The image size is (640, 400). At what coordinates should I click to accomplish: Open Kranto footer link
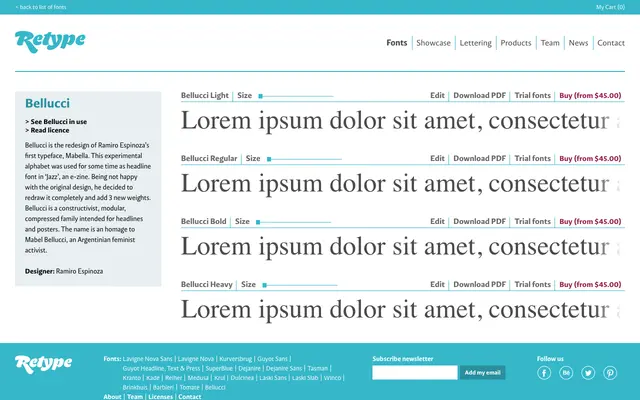(x=131, y=378)
